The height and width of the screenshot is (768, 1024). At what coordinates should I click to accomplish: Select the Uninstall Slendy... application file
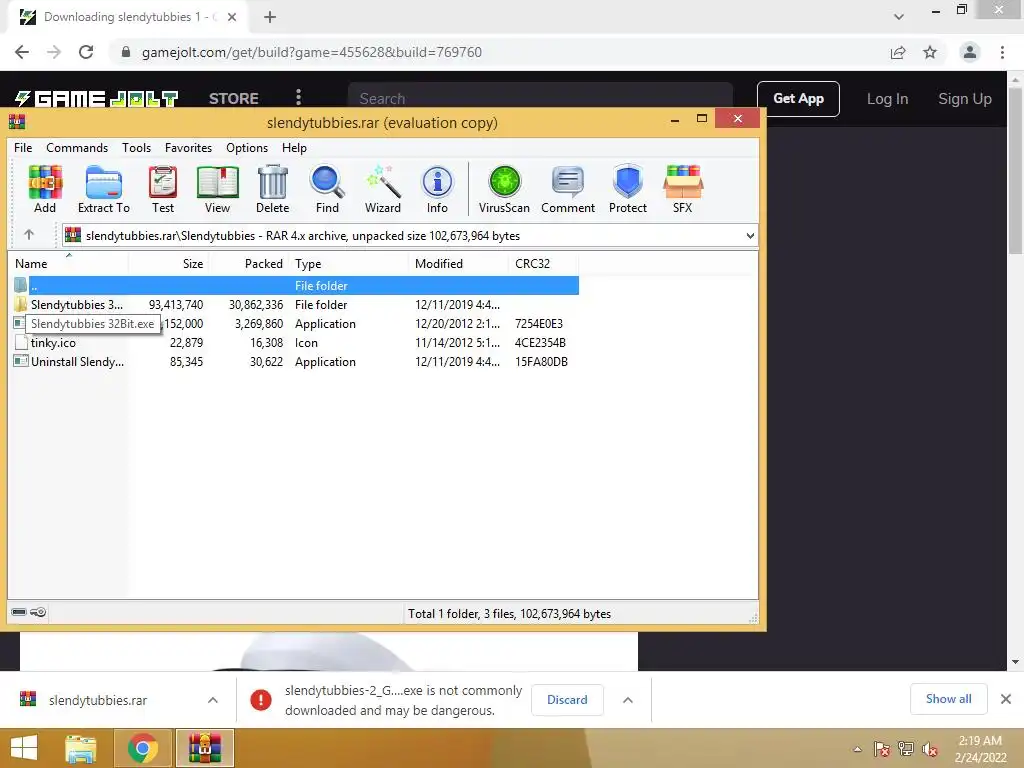tap(296, 361)
